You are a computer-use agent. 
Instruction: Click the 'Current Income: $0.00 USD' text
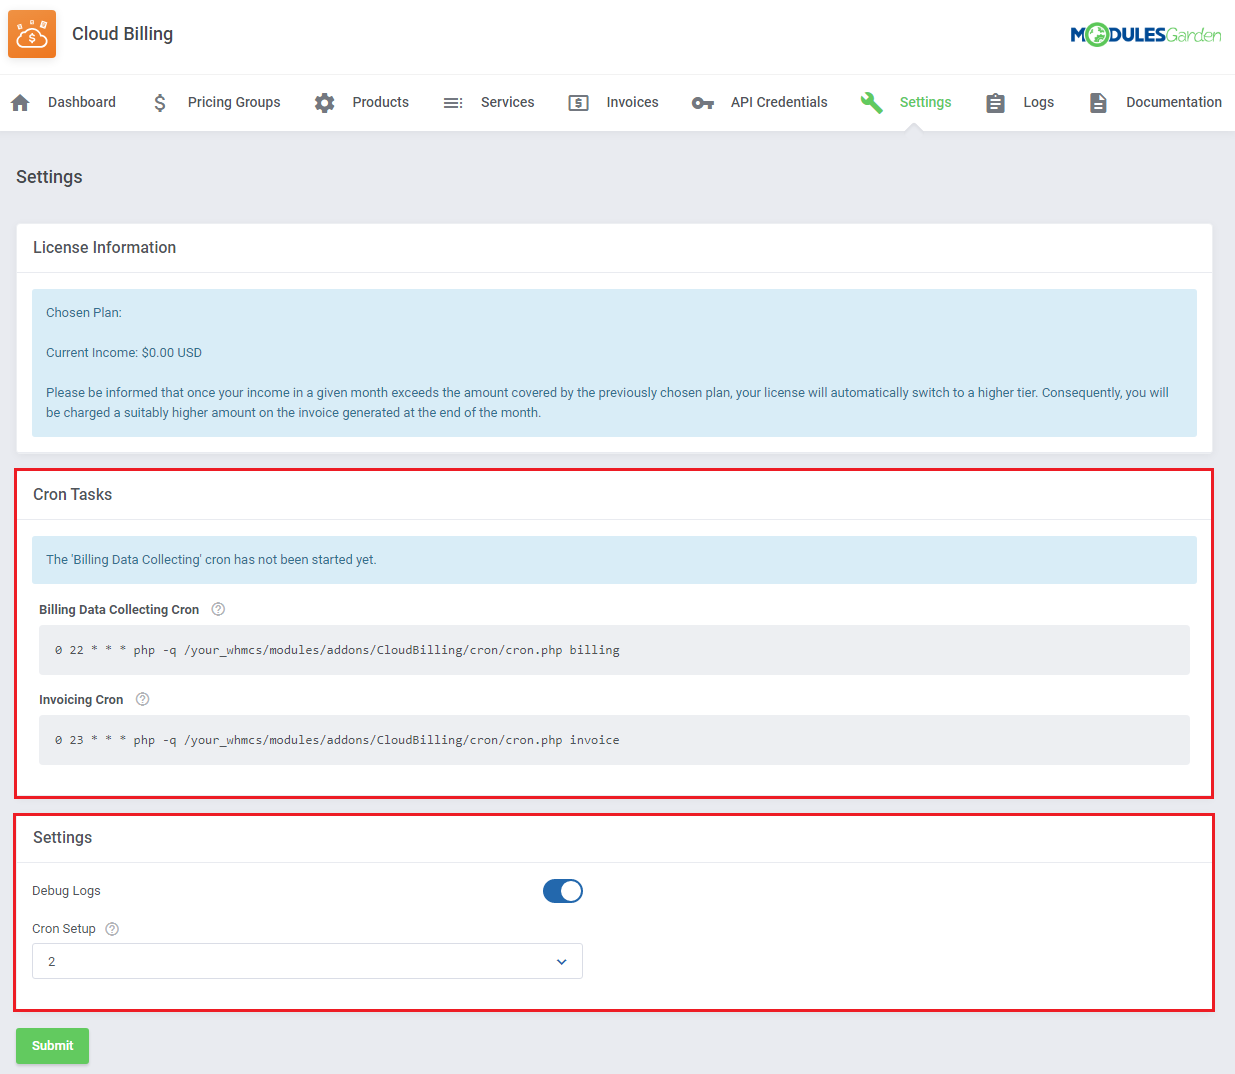124,353
